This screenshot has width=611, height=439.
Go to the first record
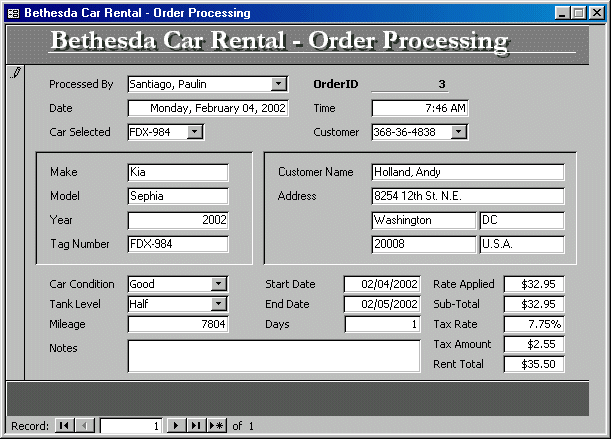coord(64,425)
